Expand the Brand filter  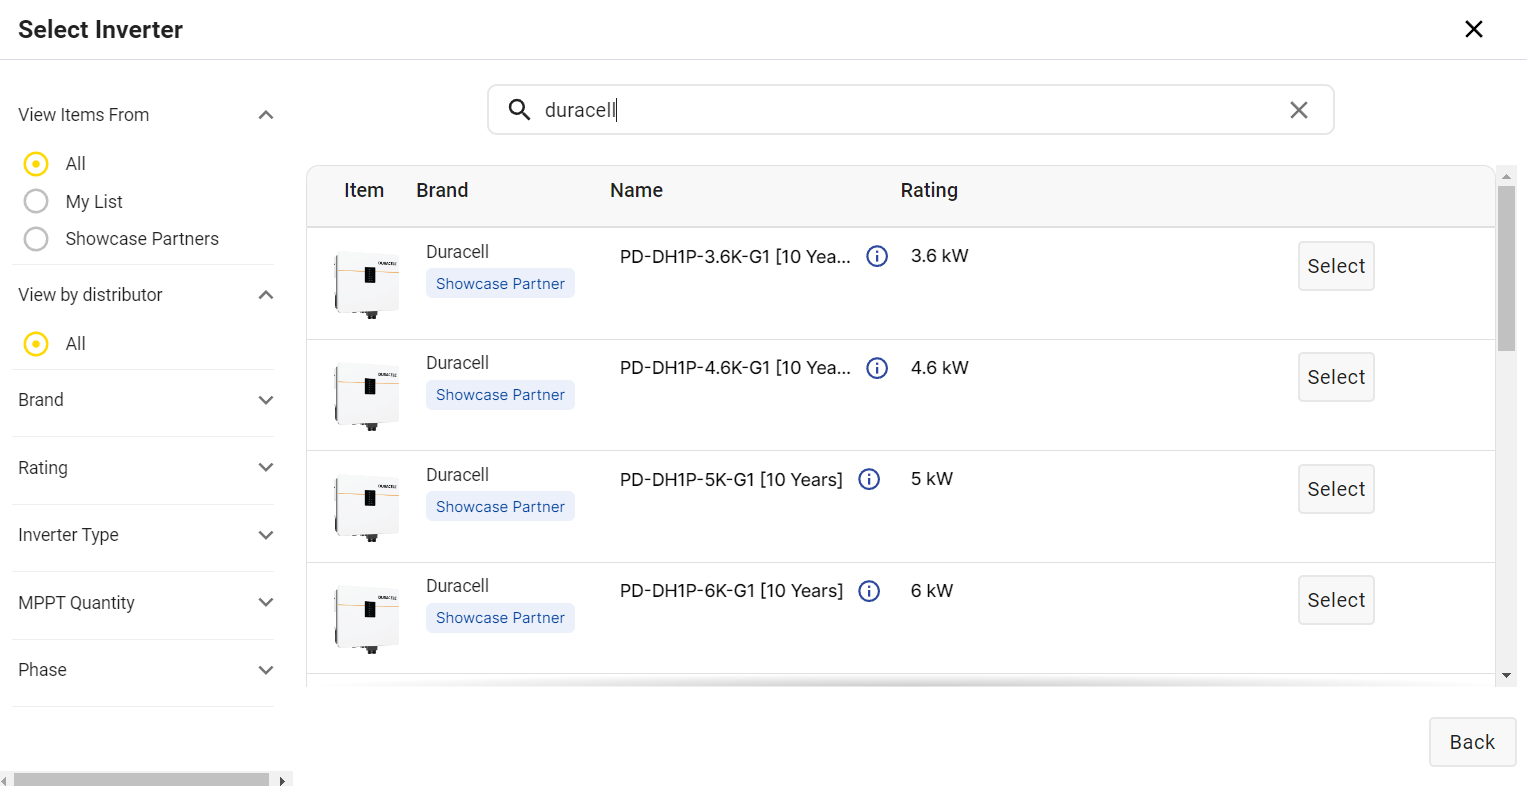(266, 400)
